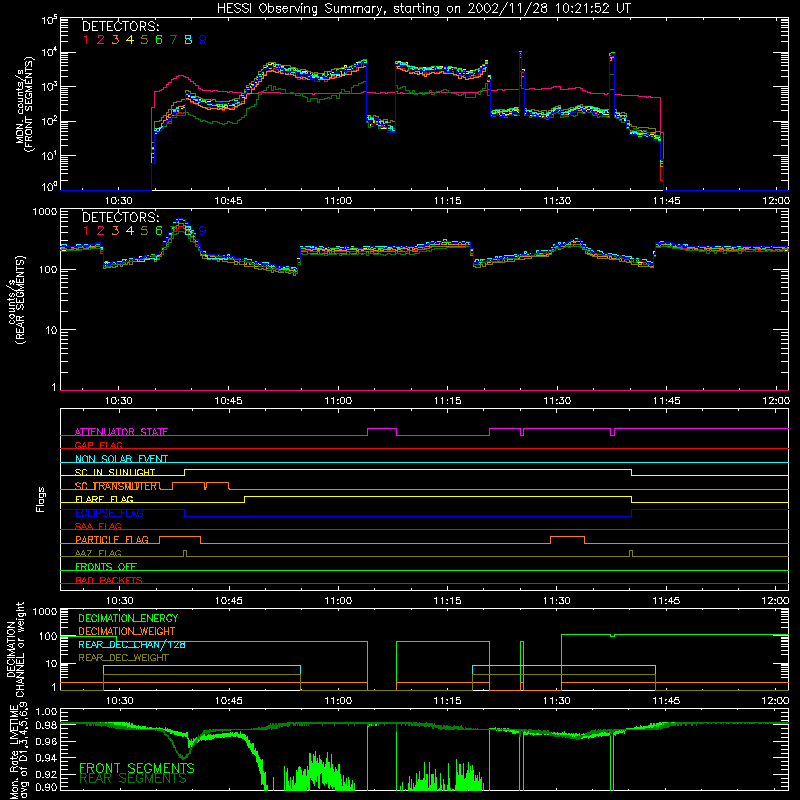Click the vertical Flags axis label

[x=41, y=499]
